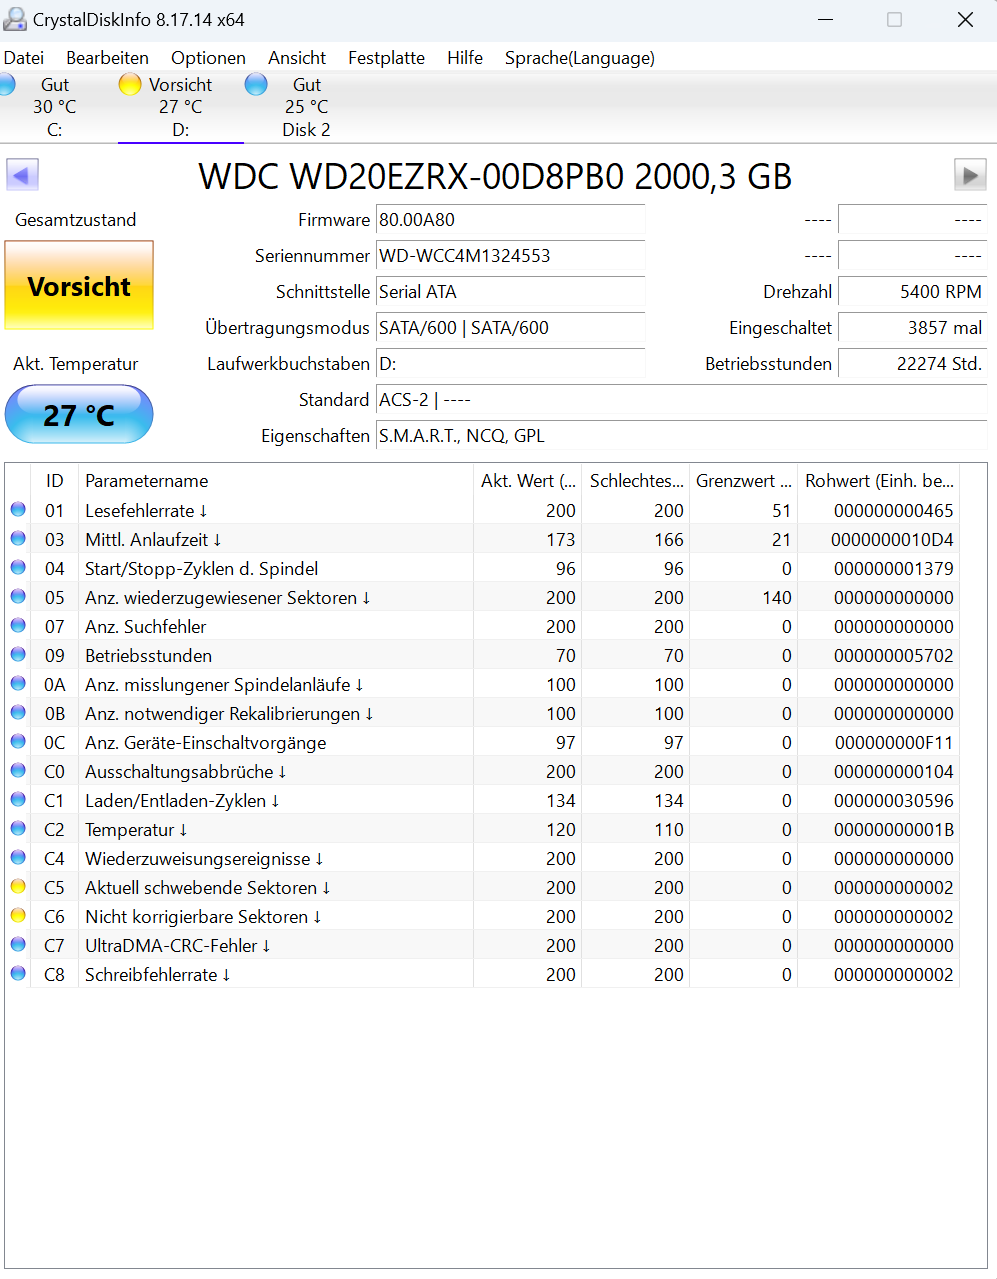Click raw value 00000000001B

894,829
